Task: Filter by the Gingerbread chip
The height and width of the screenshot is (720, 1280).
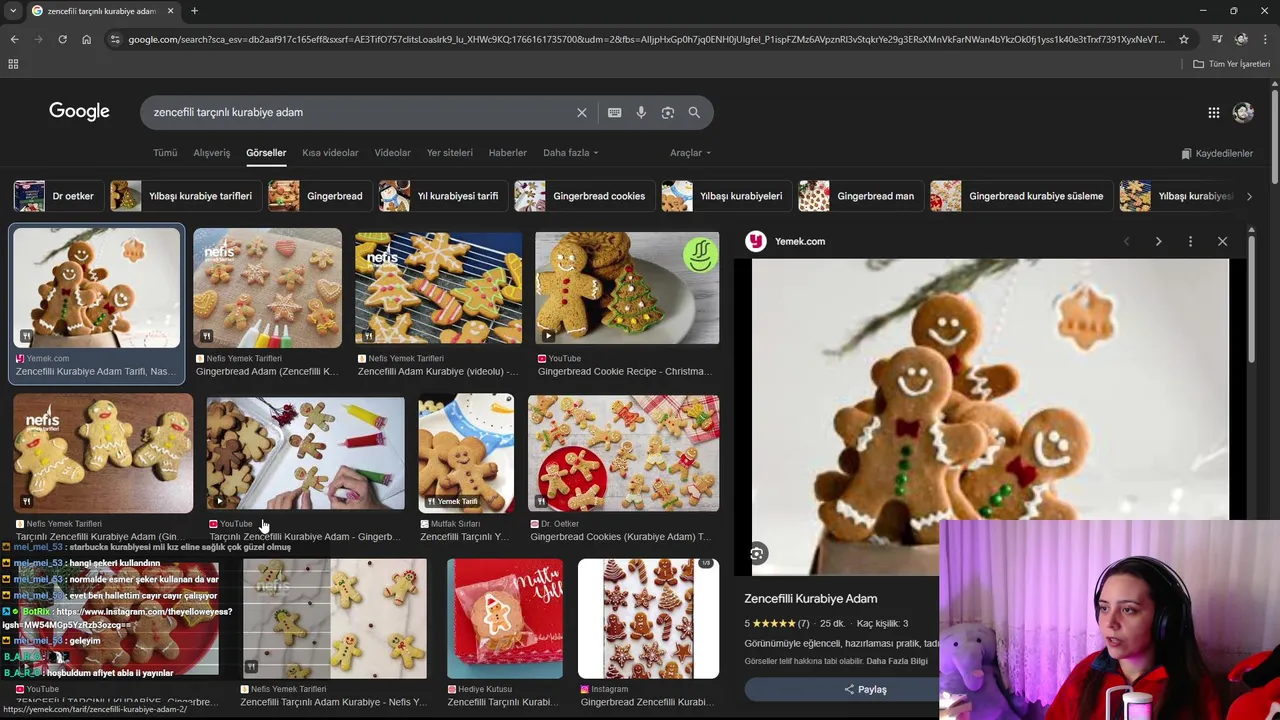Action: click(x=318, y=196)
